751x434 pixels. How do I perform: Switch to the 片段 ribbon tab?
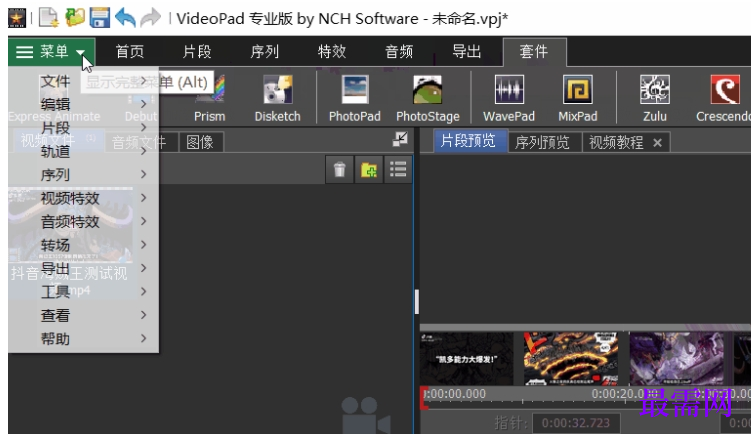pyautogui.click(x=197, y=52)
